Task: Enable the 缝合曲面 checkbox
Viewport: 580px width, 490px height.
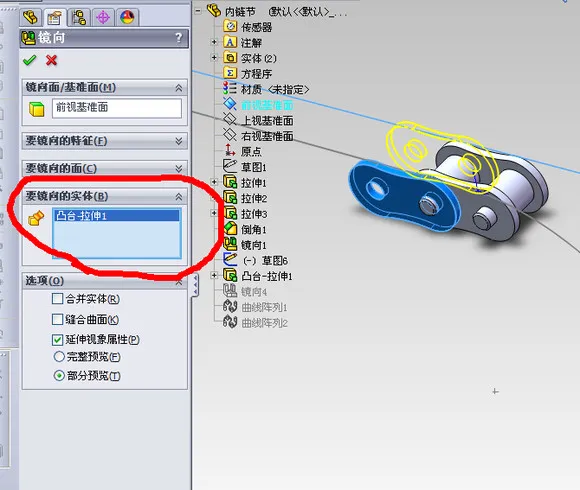Action: [57, 319]
